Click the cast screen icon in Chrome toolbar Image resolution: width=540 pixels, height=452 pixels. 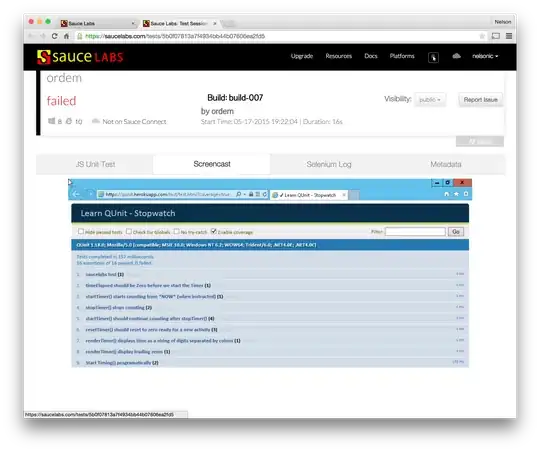click(496, 36)
